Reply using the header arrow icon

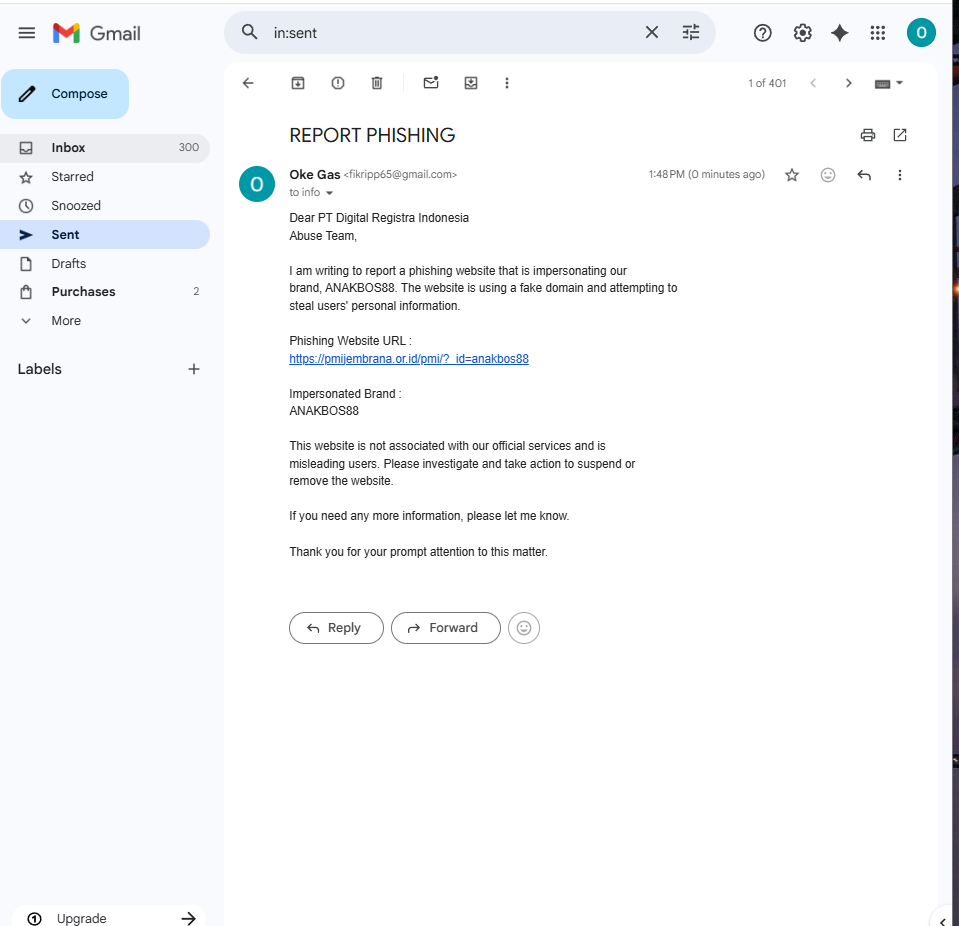click(x=864, y=175)
